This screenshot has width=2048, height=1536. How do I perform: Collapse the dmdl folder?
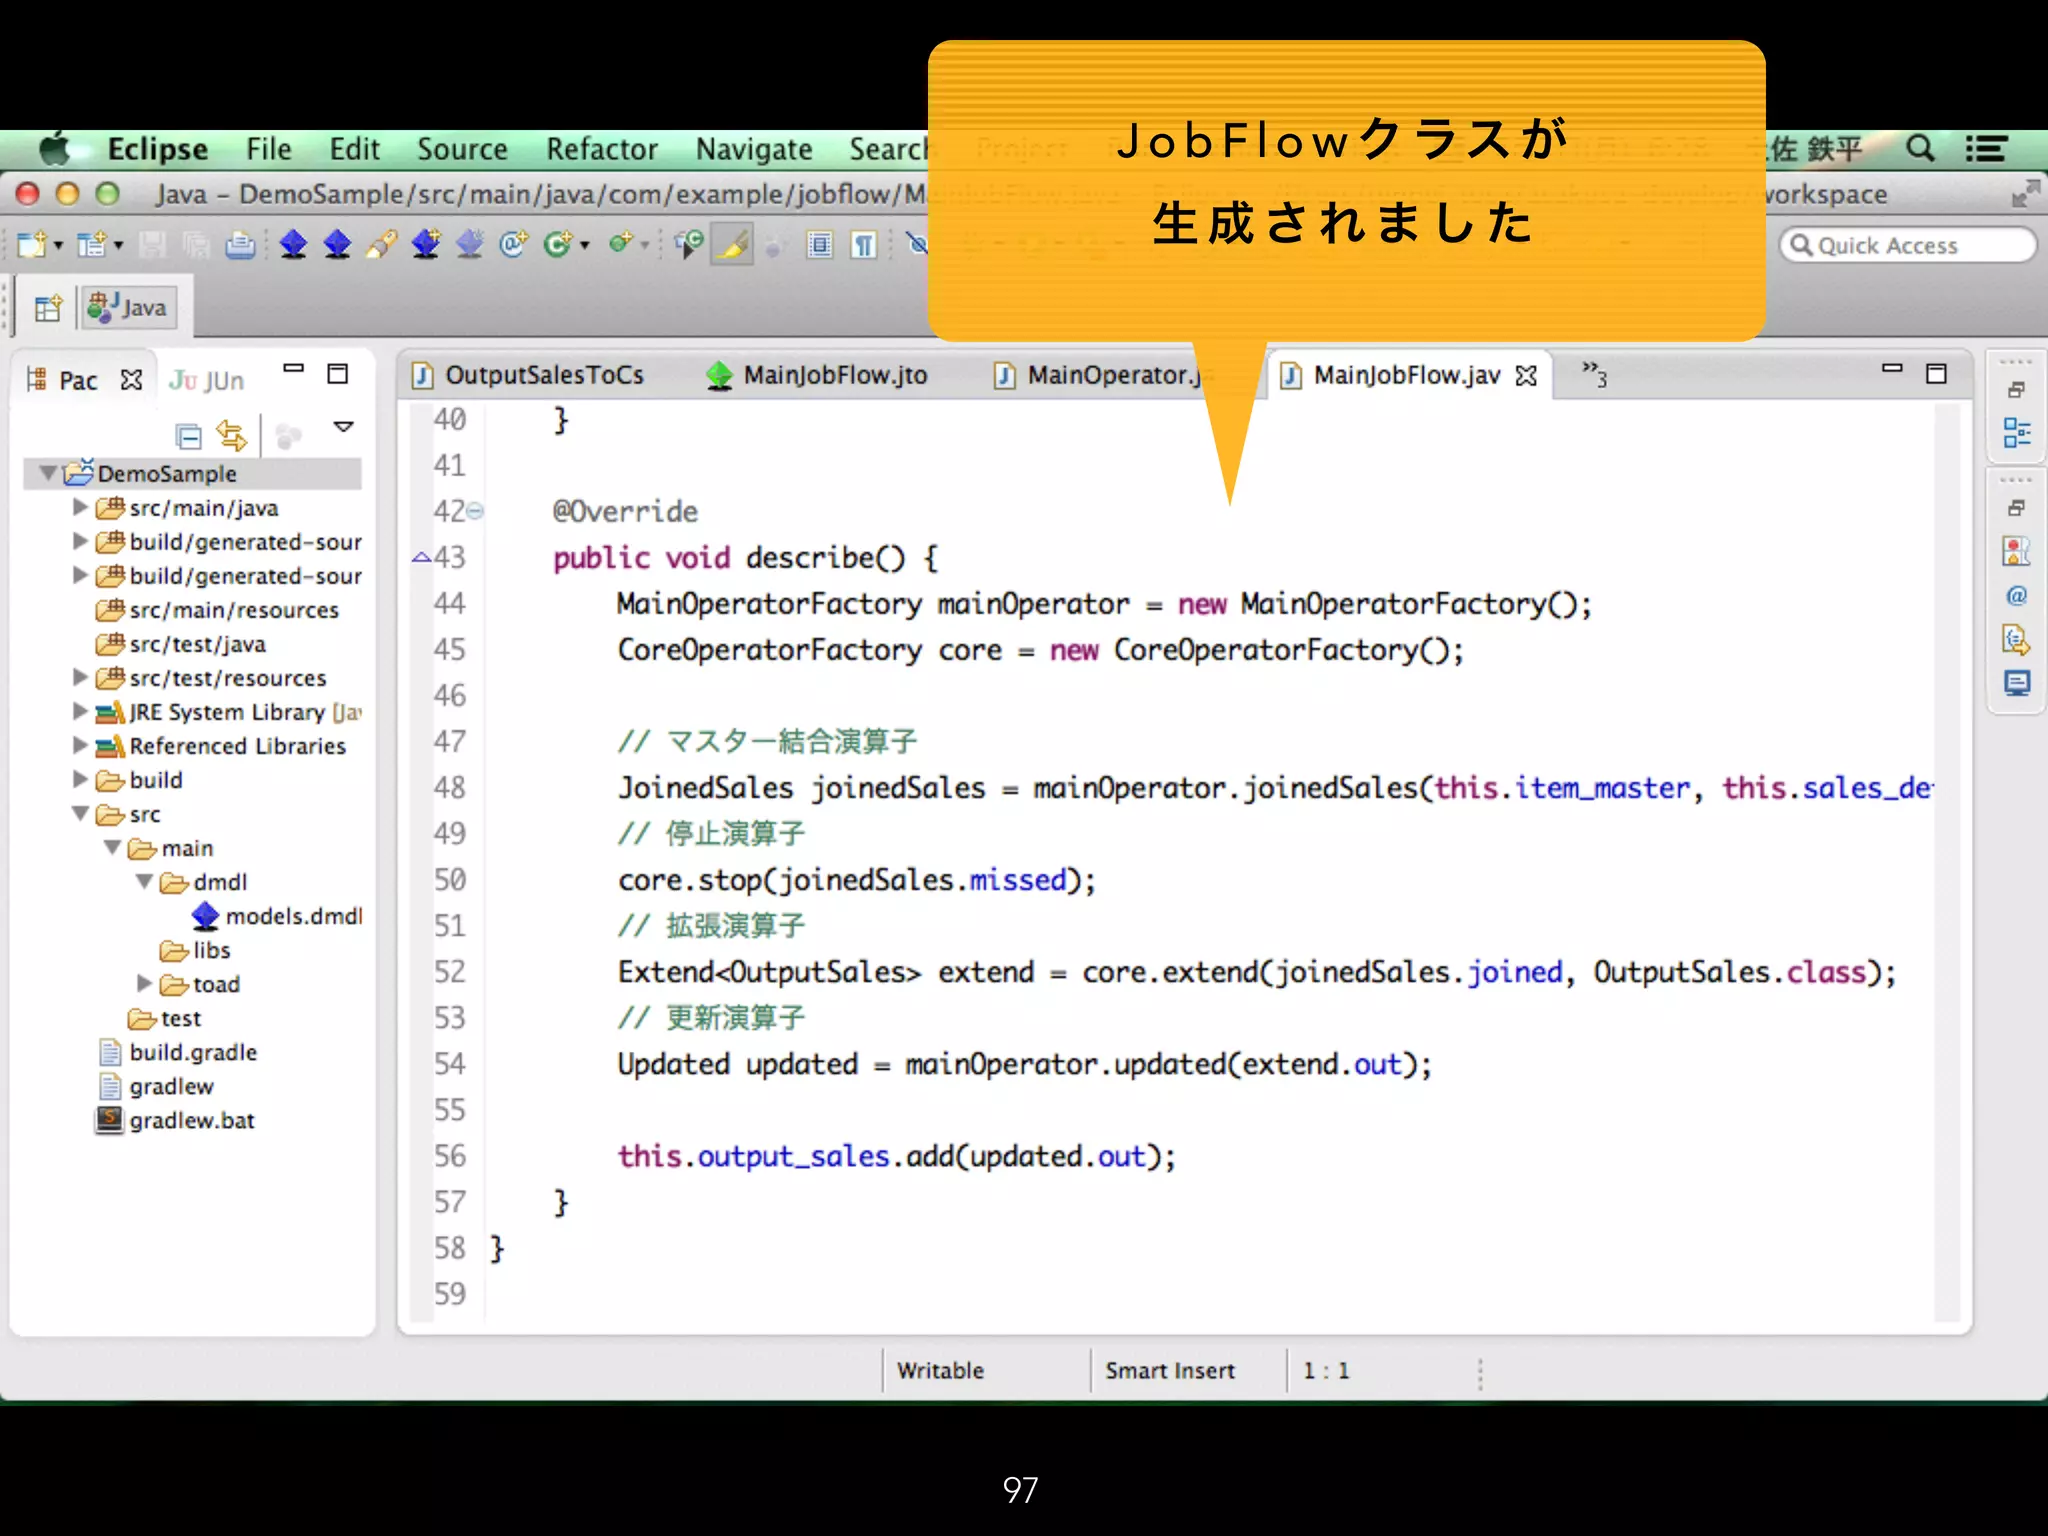tap(145, 882)
